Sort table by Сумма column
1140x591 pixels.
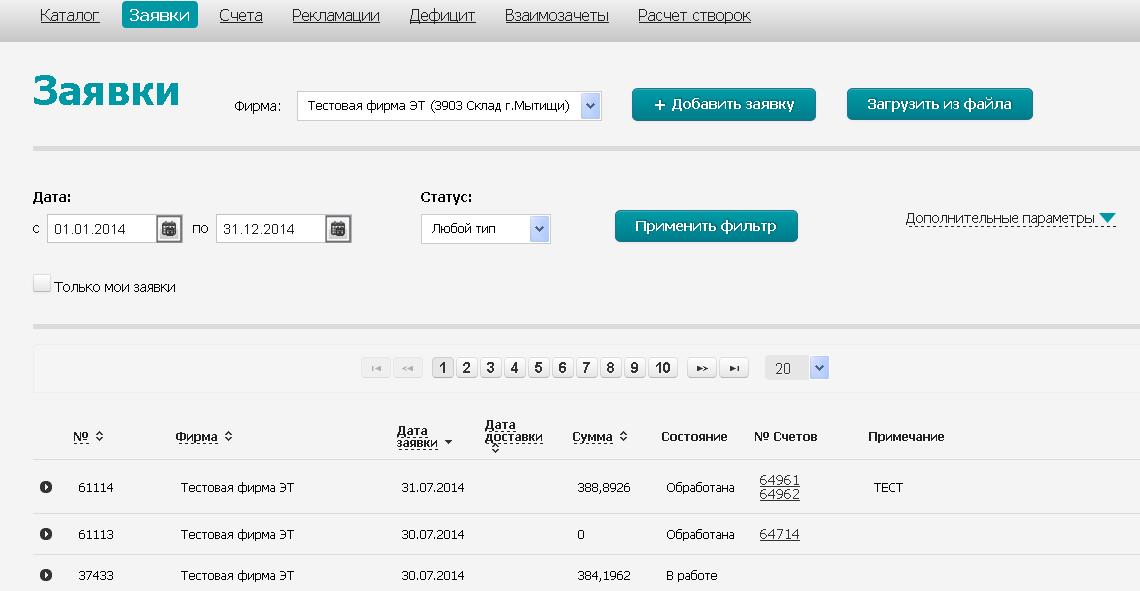[x=597, y=437]
